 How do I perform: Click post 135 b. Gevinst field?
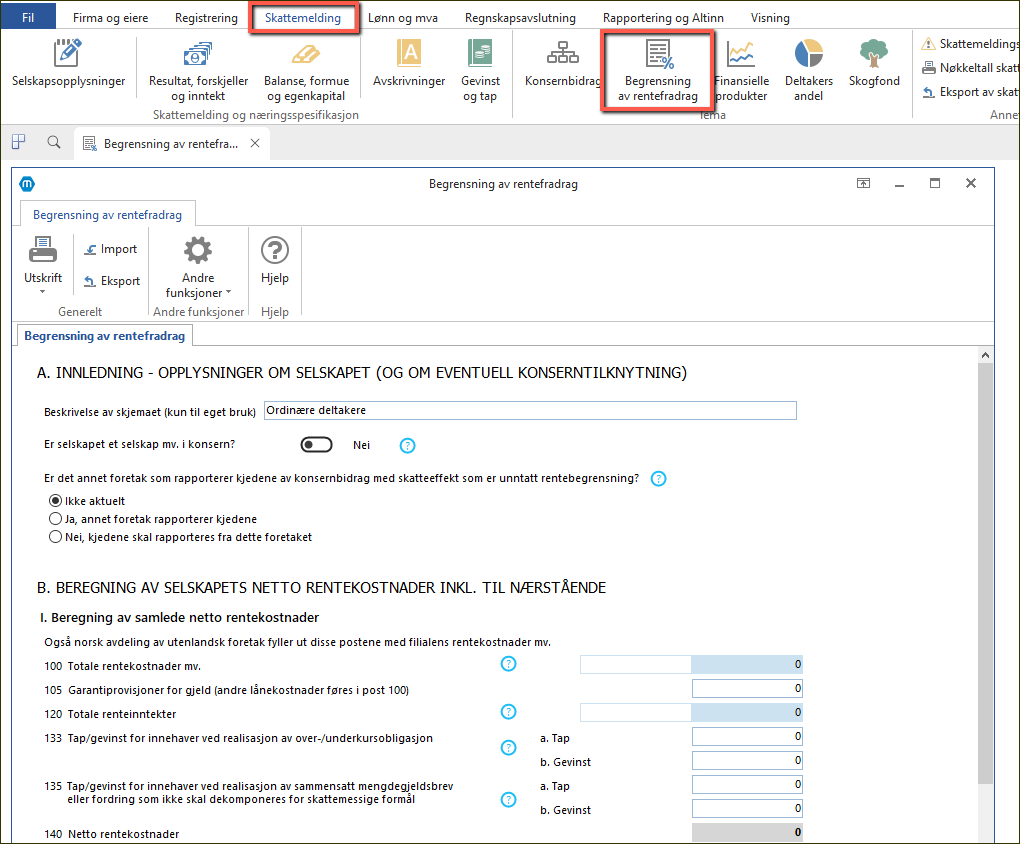click(747, 809)
